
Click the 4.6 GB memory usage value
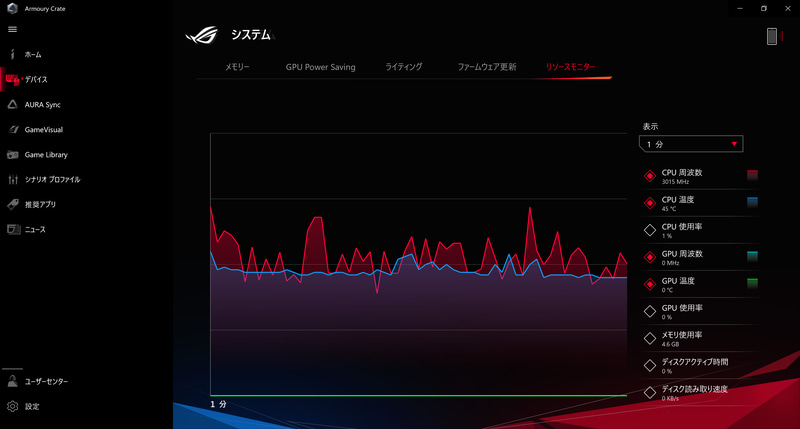(670, 344)
